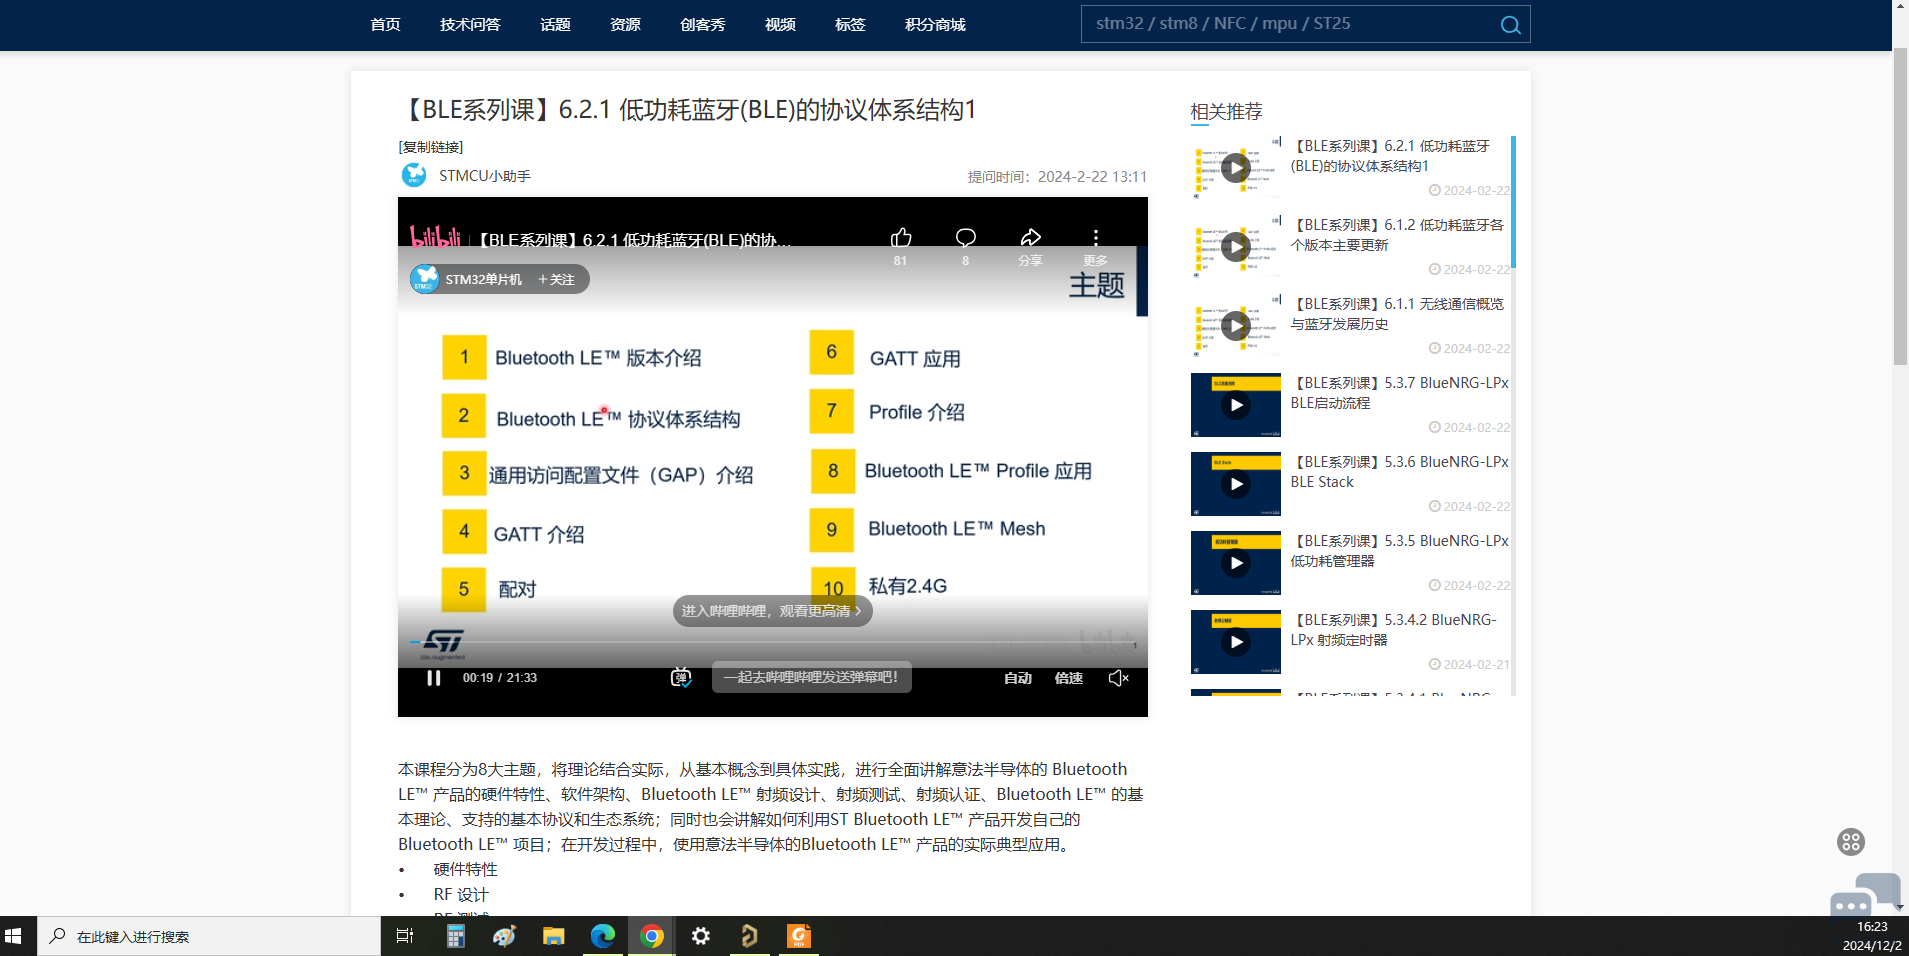This screenshot has width=1909, height=956.
Task: Open recommended 5.3.6 BlueNRG-LPx BLE Stack link
Action: click(1399, 472)
